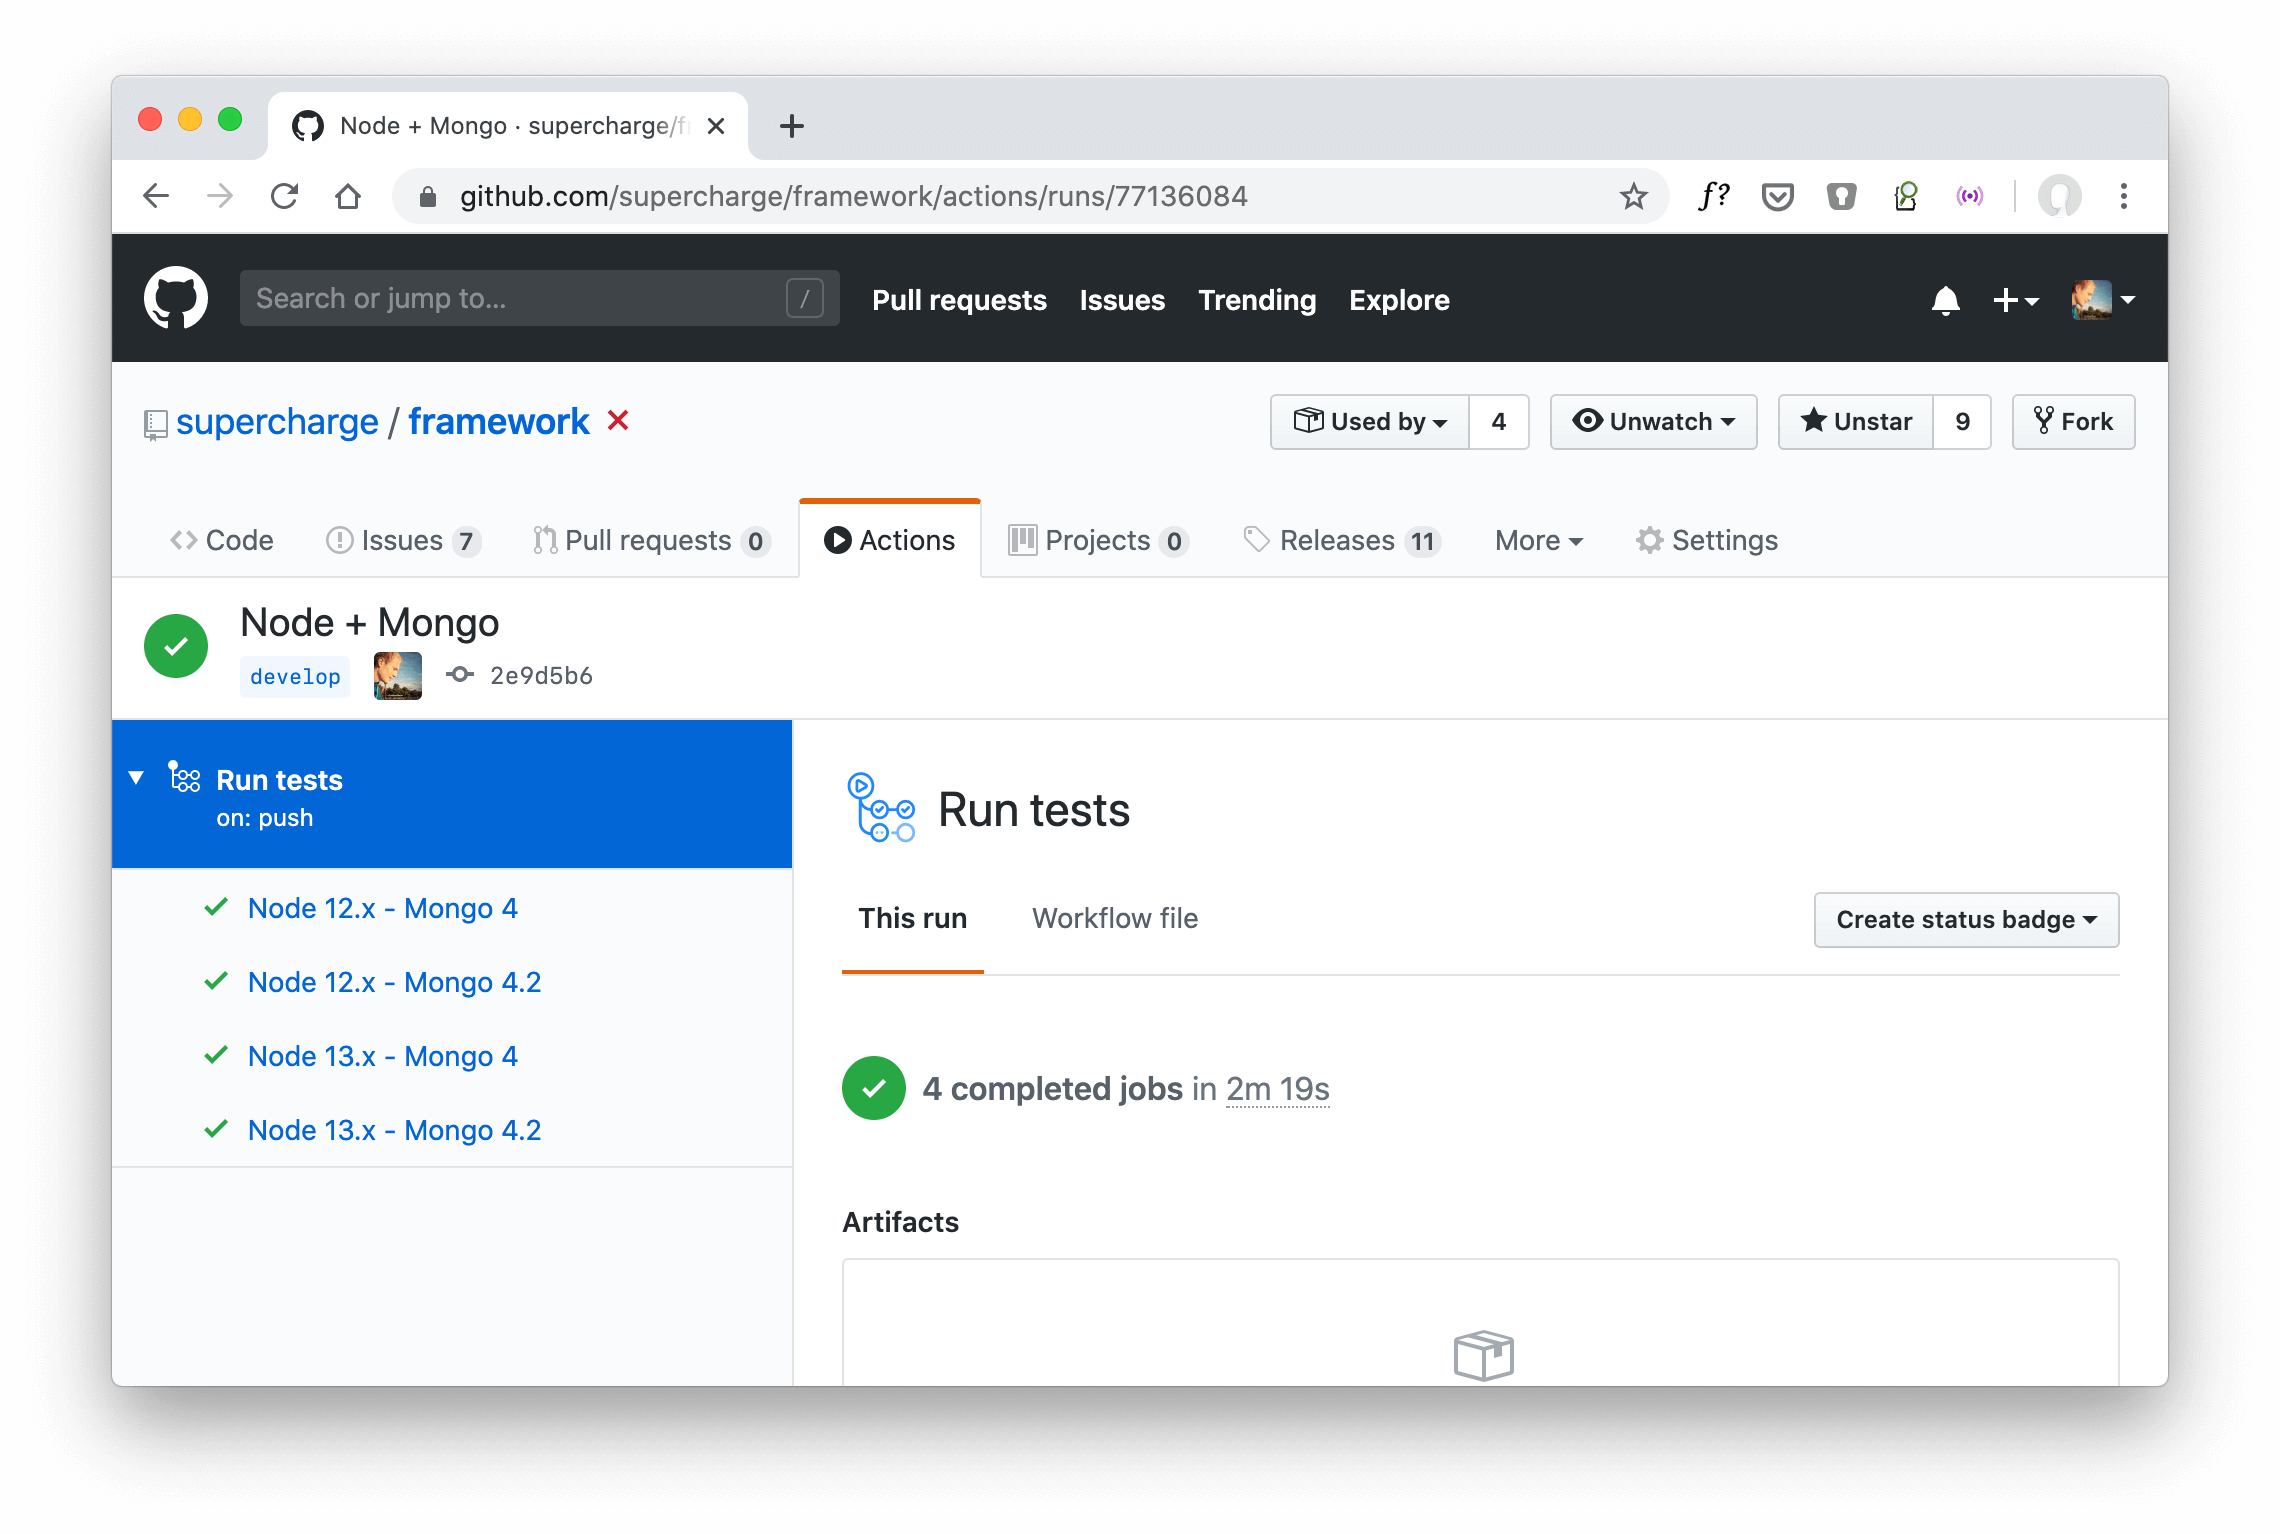
Task: Open the notifications bell
Action: [x=1944, y=299]
